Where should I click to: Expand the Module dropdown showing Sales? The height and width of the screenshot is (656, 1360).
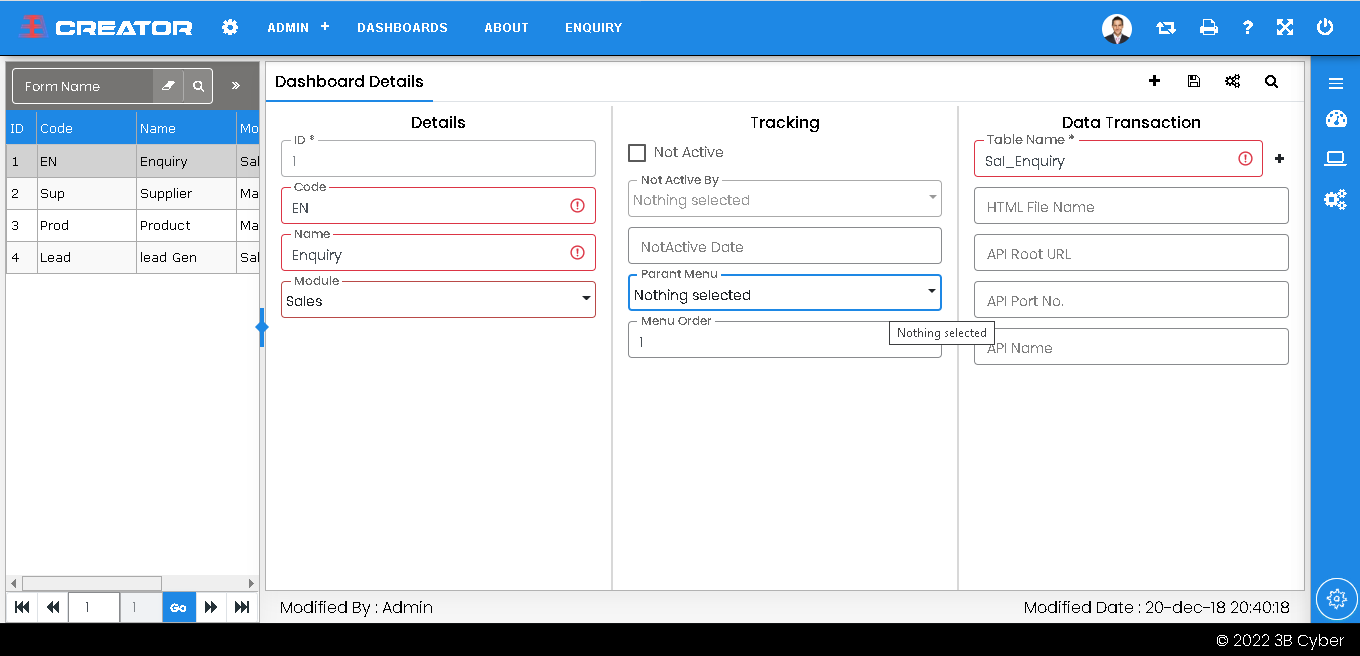pyautogui.click(x=438, y=300)
